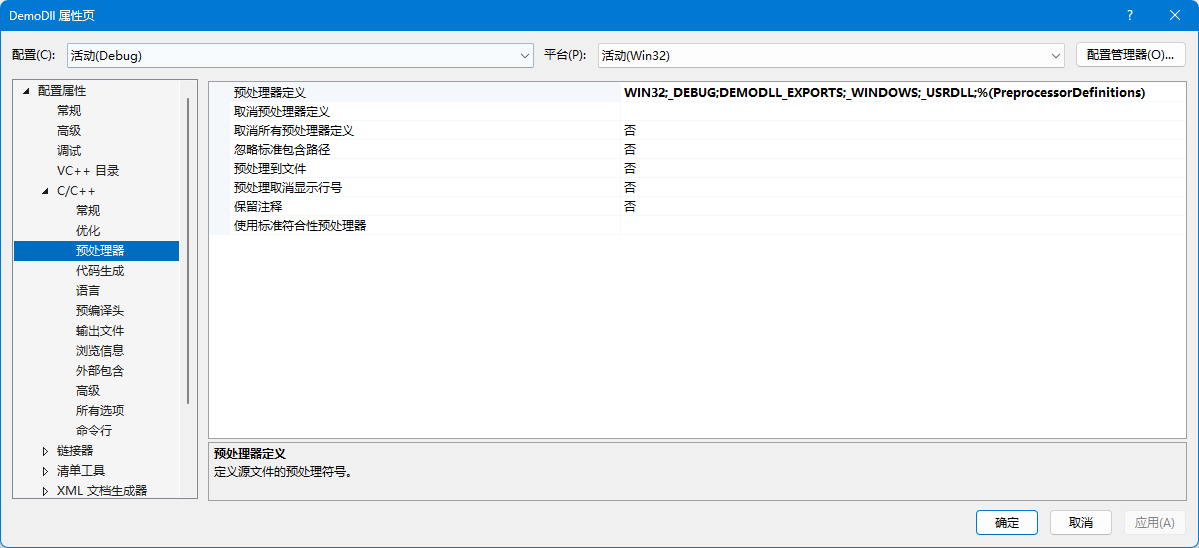Click the 配置管理器 button
The image size is (1199, 548).
tap(1130, 55)
